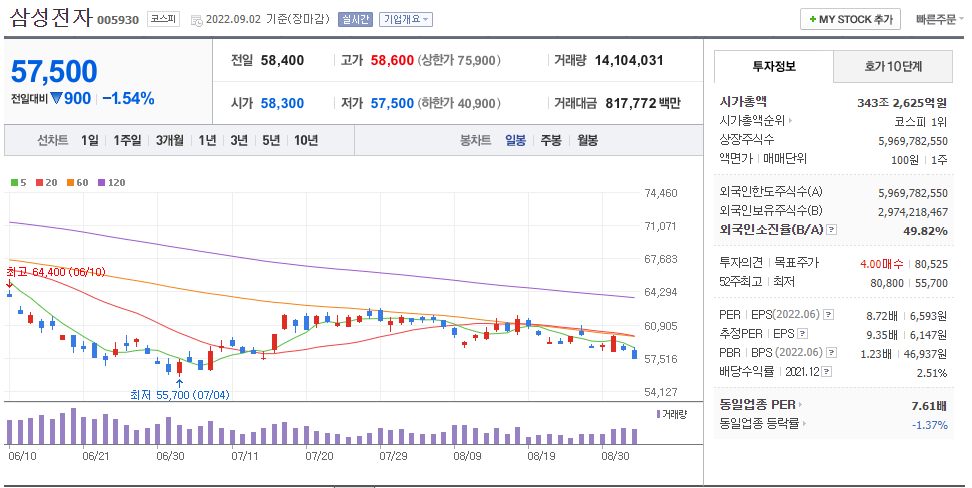The height and width of the screenshot is (488, 972).
Task: Click the red 20-day moving average swatch
Action: pos(40,182)
